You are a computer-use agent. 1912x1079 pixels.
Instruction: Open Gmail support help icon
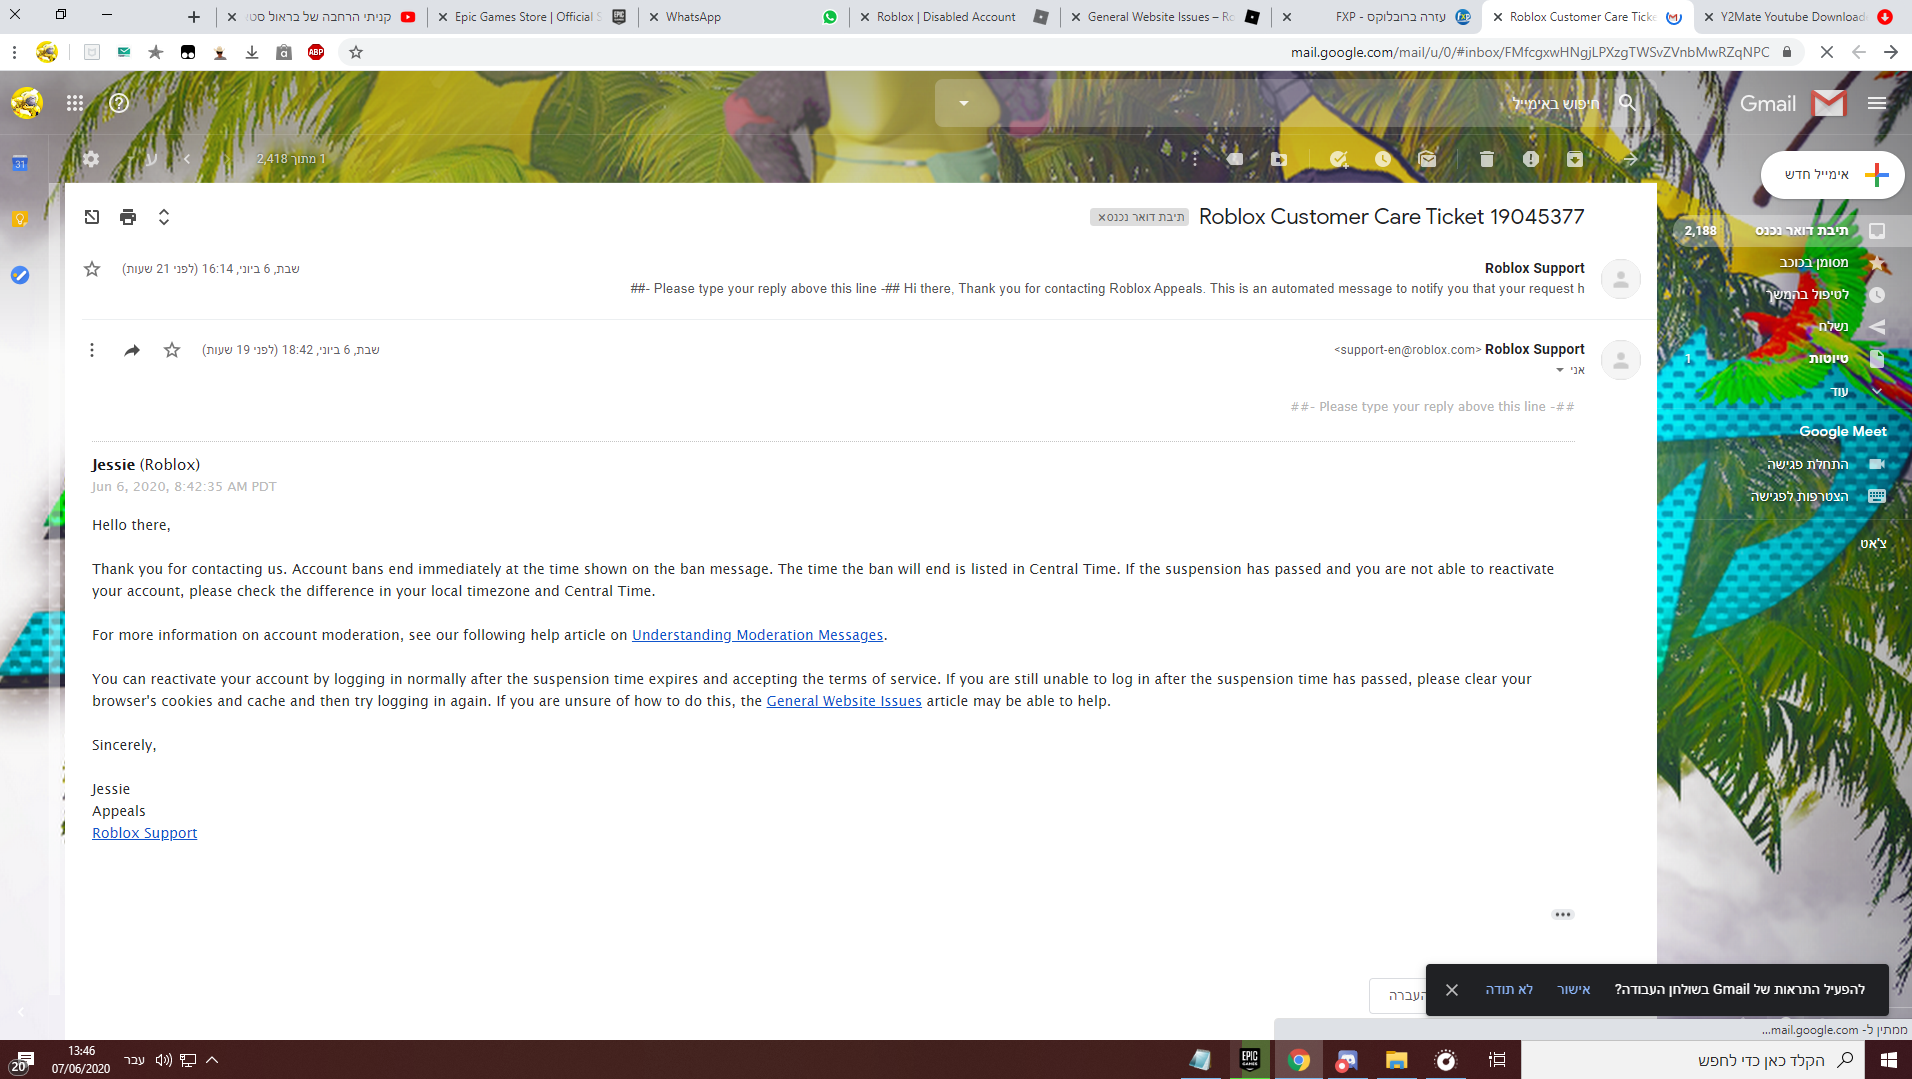click(x=119, y=103)
